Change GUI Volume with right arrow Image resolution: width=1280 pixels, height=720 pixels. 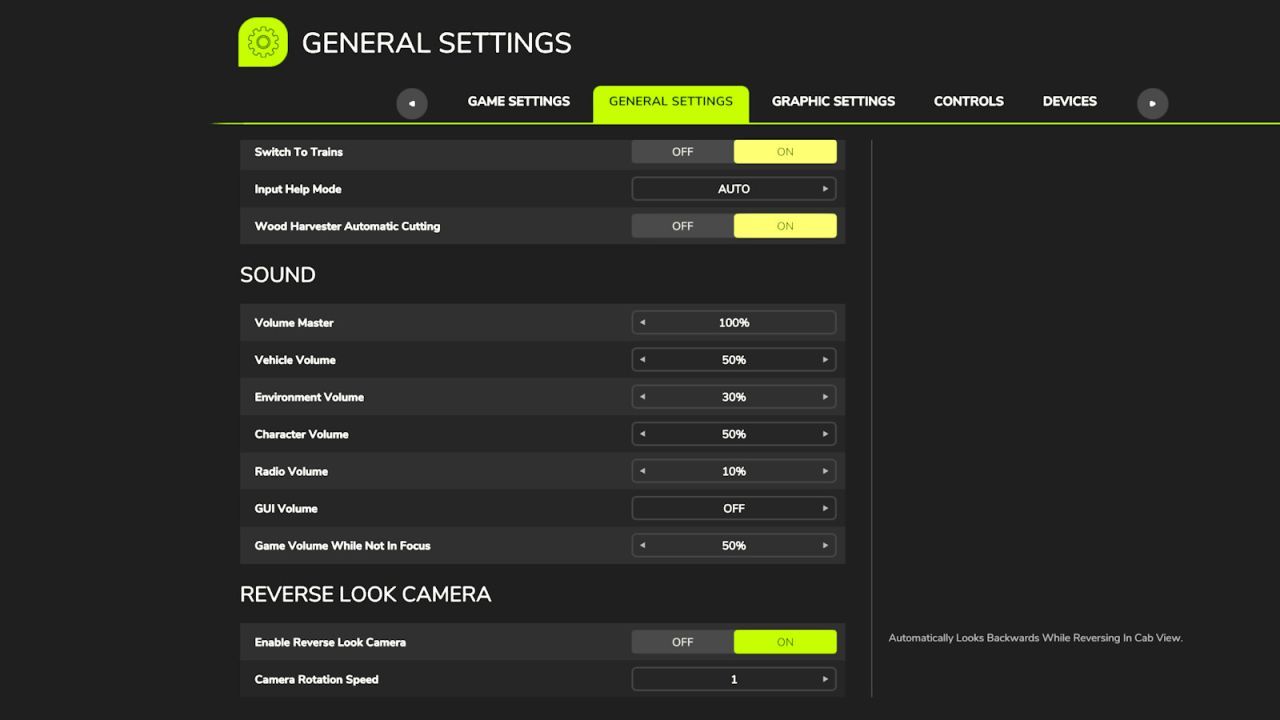point(825,508)
